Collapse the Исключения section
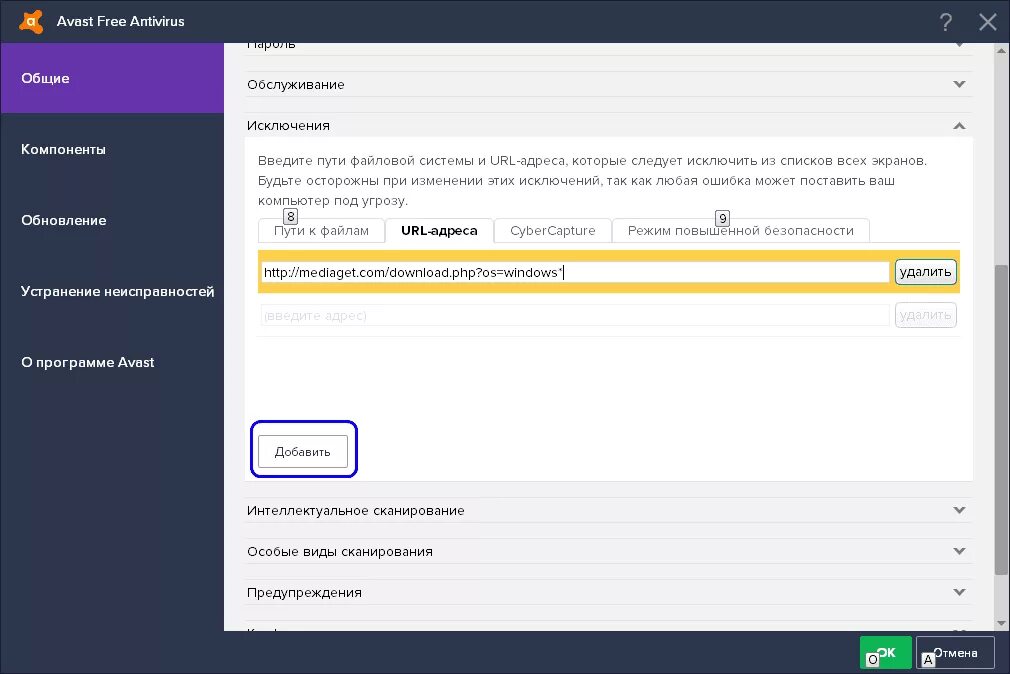Viewport: 1010px width, 674px height. tap(608, 125)
